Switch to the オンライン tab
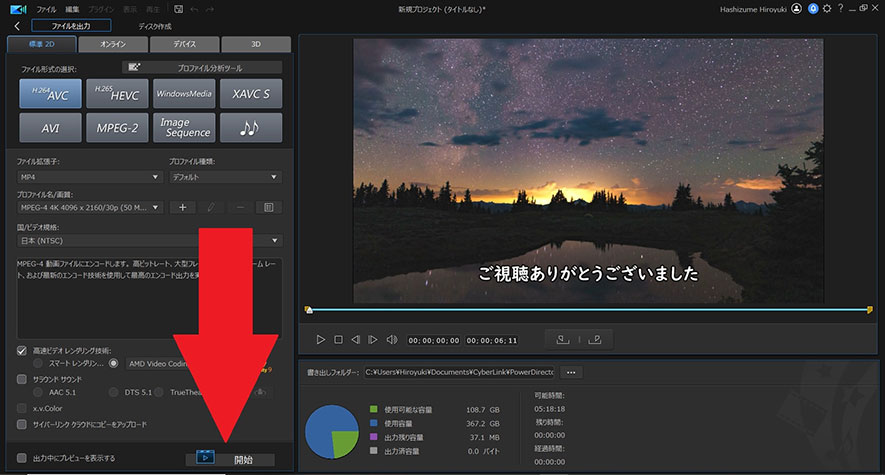The image size is (885, 475). coord(113,45)
